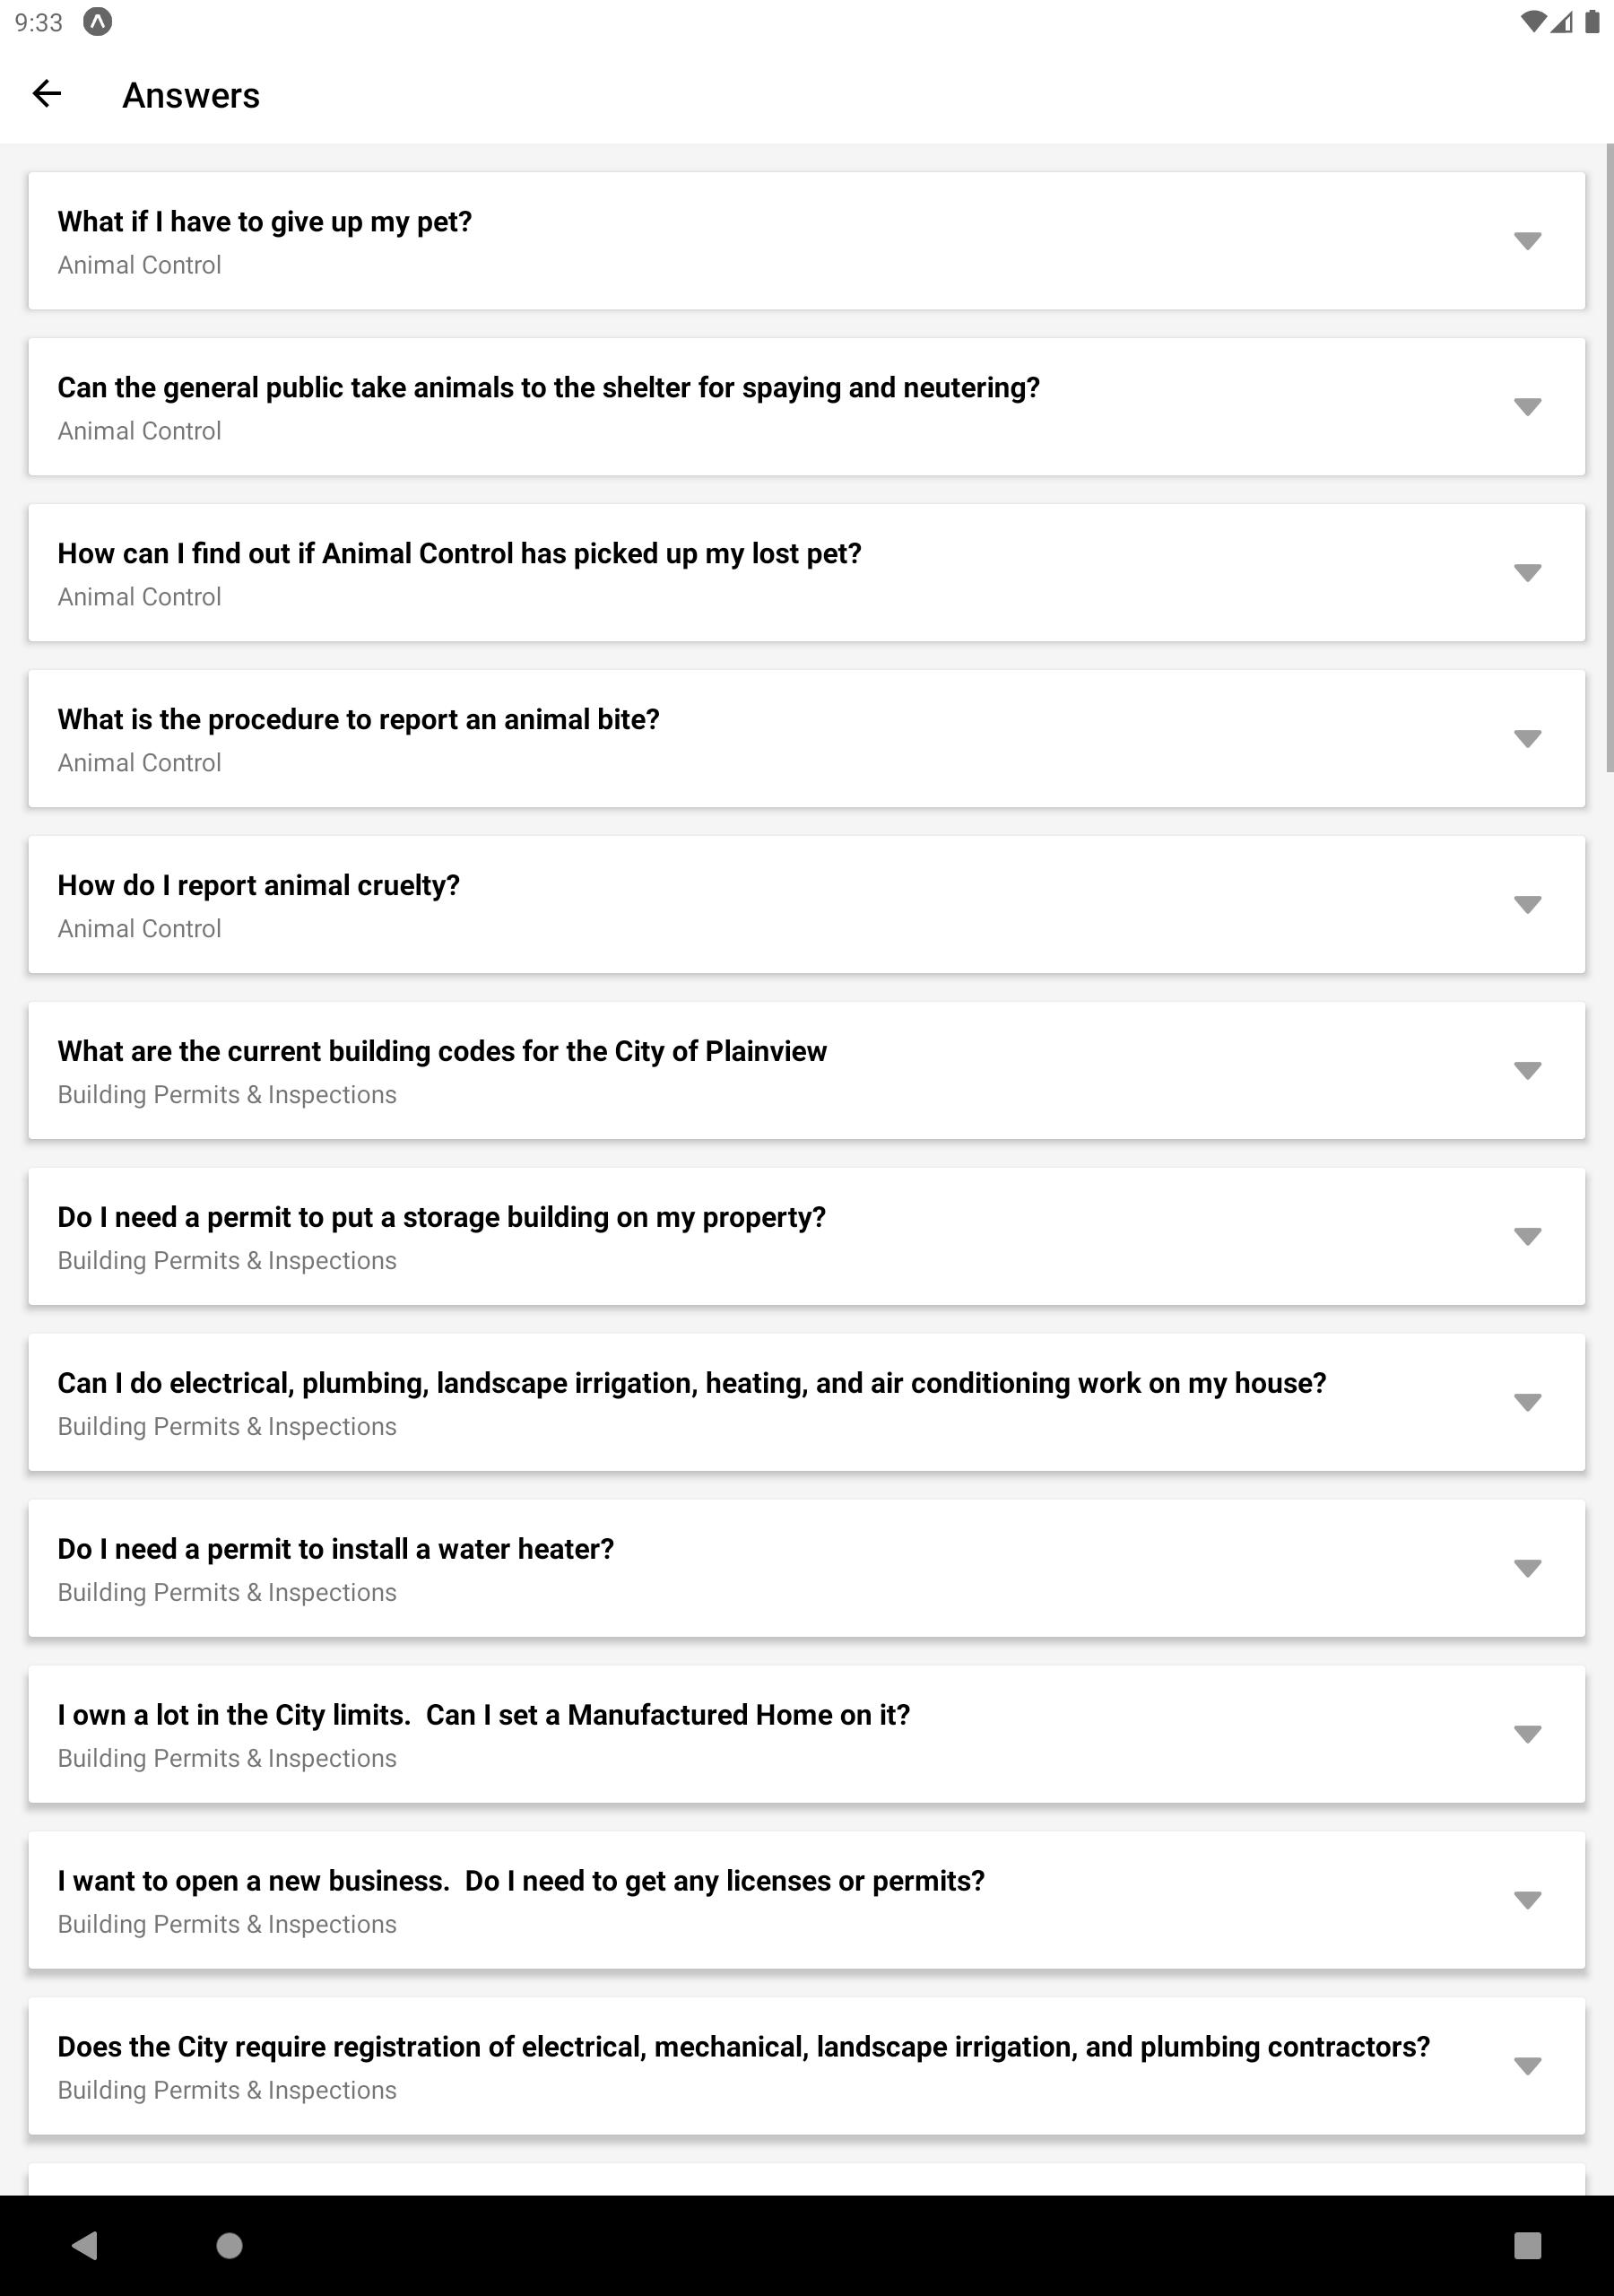Go back using the header arrow
The image size is (1614, 2296).
click(47, 94)
